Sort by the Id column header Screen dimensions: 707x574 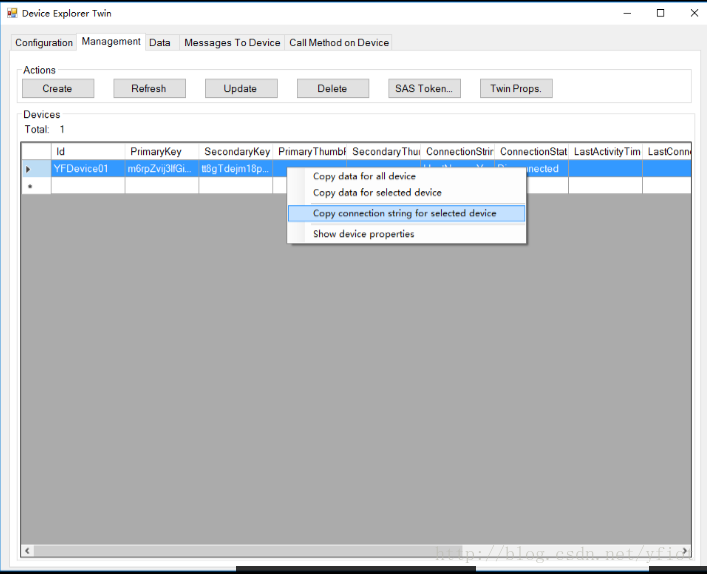coord(88,152)
